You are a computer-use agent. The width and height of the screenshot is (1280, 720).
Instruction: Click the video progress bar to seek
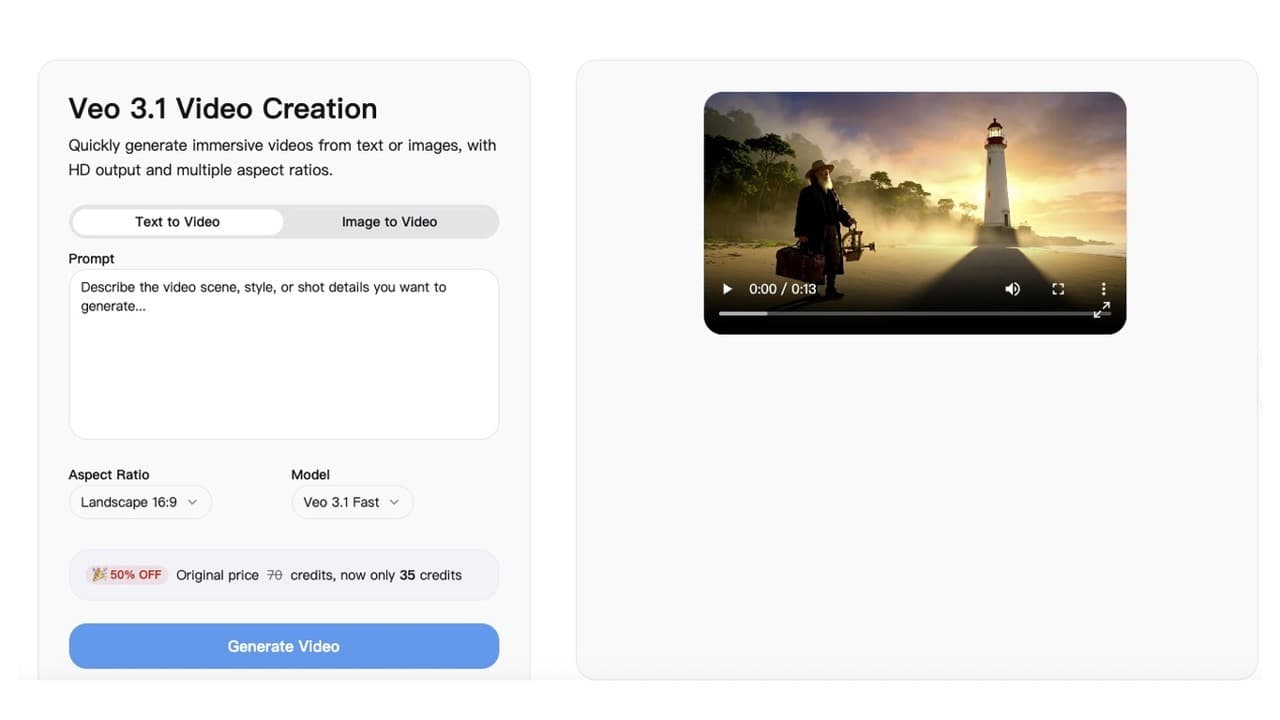(915, 313)
